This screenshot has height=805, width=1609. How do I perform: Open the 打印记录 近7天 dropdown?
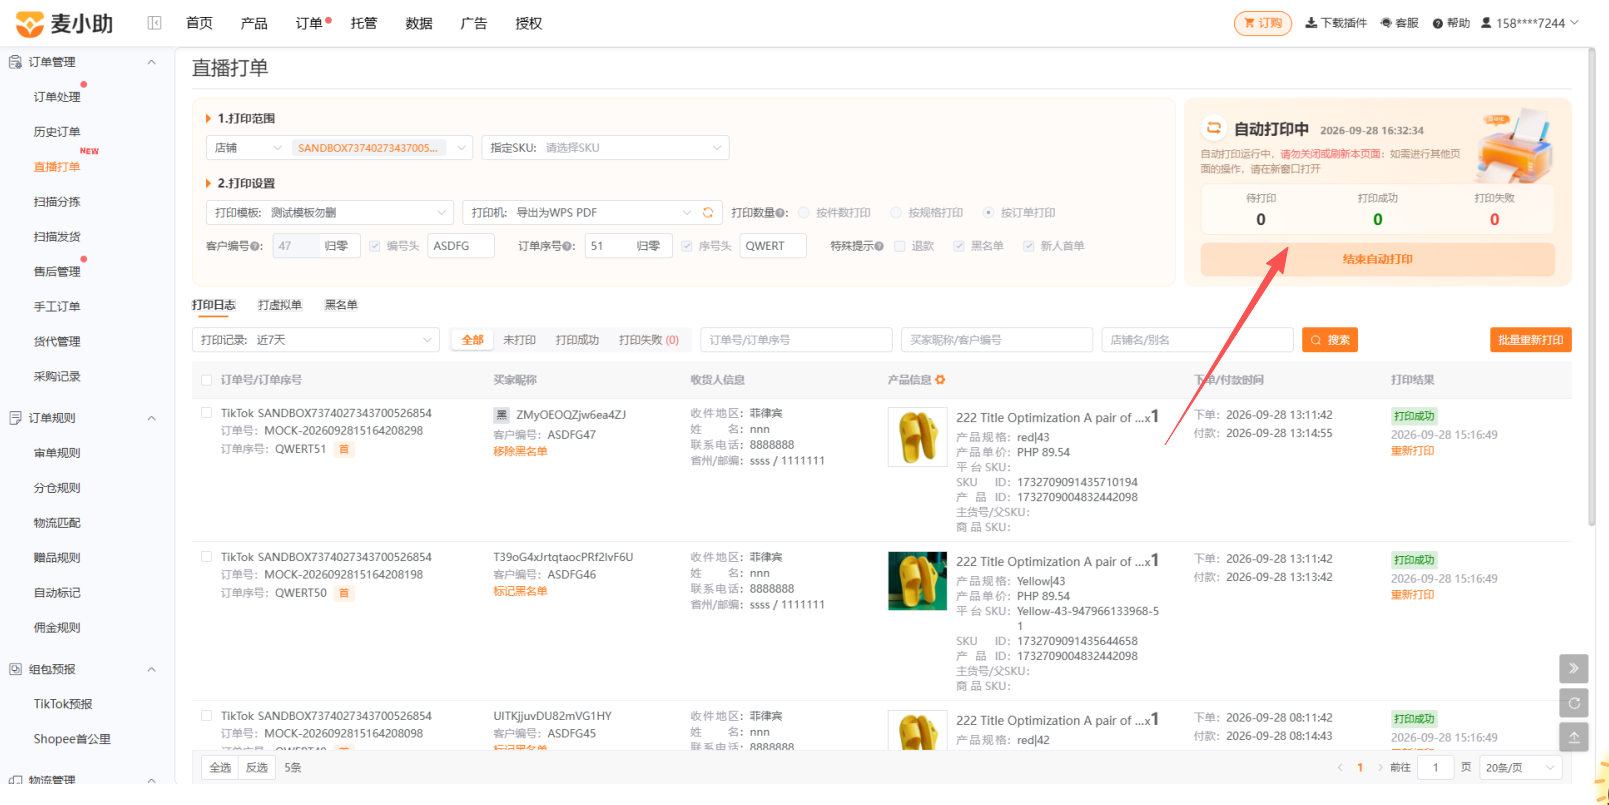click(316, 340)
